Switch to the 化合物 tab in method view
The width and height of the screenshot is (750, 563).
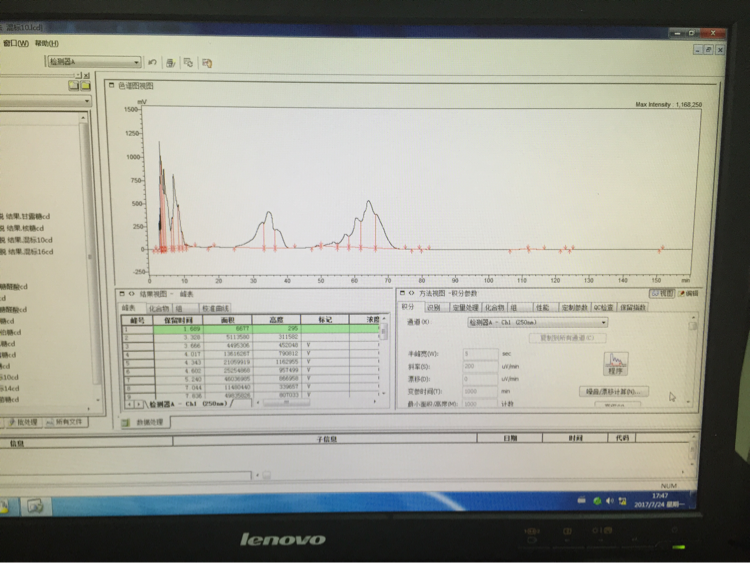coord(495,308)
